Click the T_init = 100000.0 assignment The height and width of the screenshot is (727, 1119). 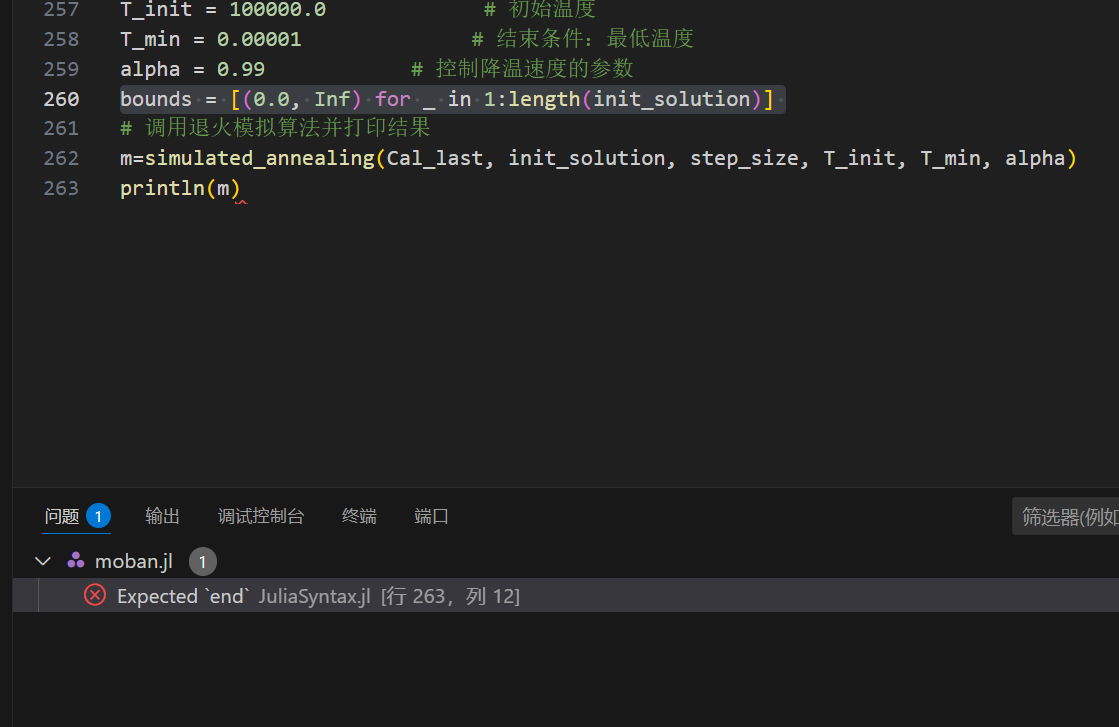pyautogui.click(x=223, y=9)
